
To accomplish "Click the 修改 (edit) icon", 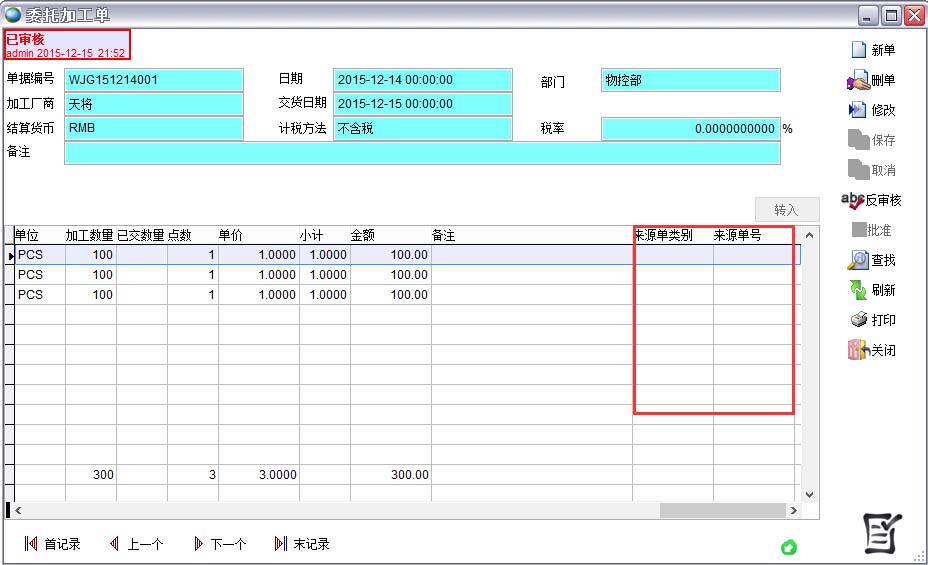I will (x=858, y=110).
